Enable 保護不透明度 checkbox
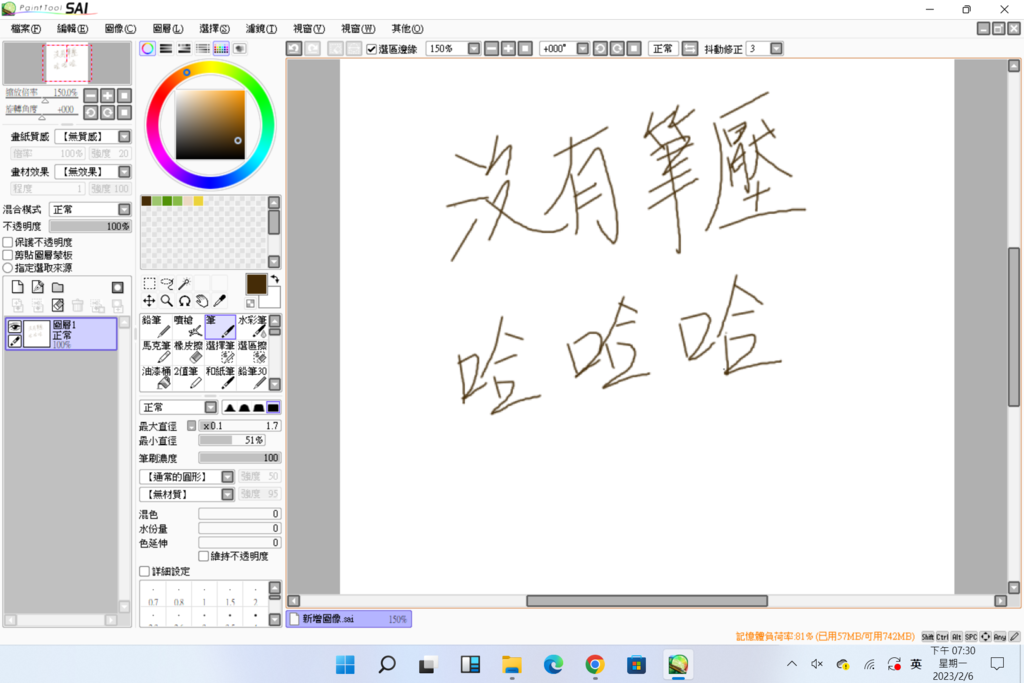The height and width of the screenshot is (683, 1024). point(8,242)
